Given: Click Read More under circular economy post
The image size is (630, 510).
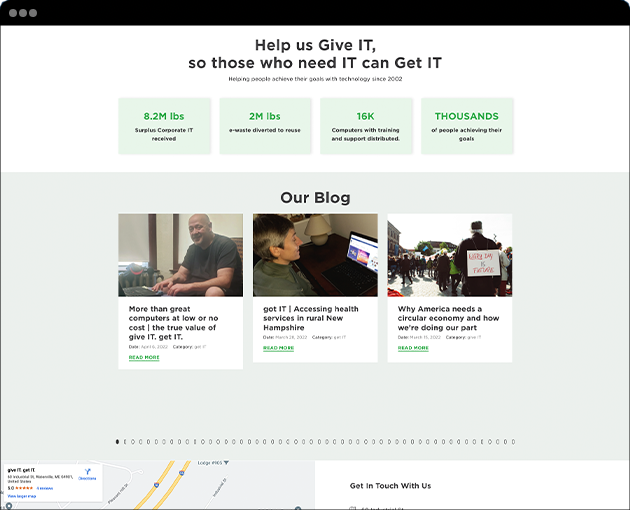Looking at the screenshot, I should (x=413, y=348).
